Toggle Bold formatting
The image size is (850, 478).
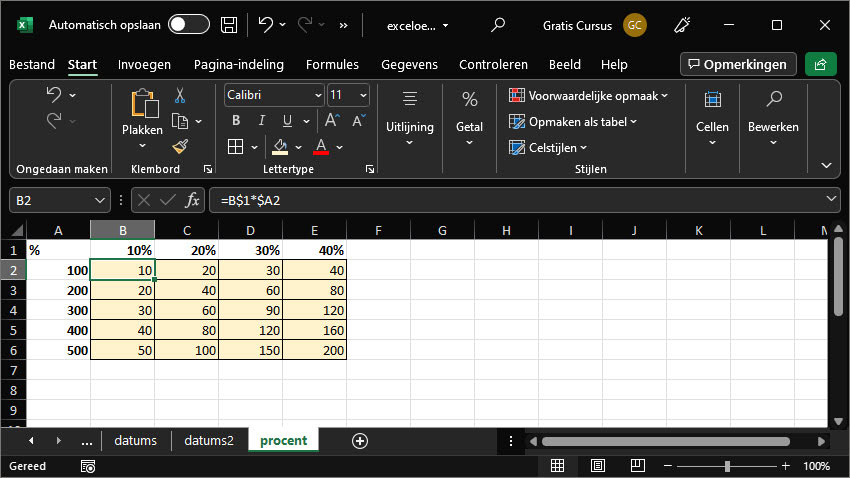tap(236, 121)
